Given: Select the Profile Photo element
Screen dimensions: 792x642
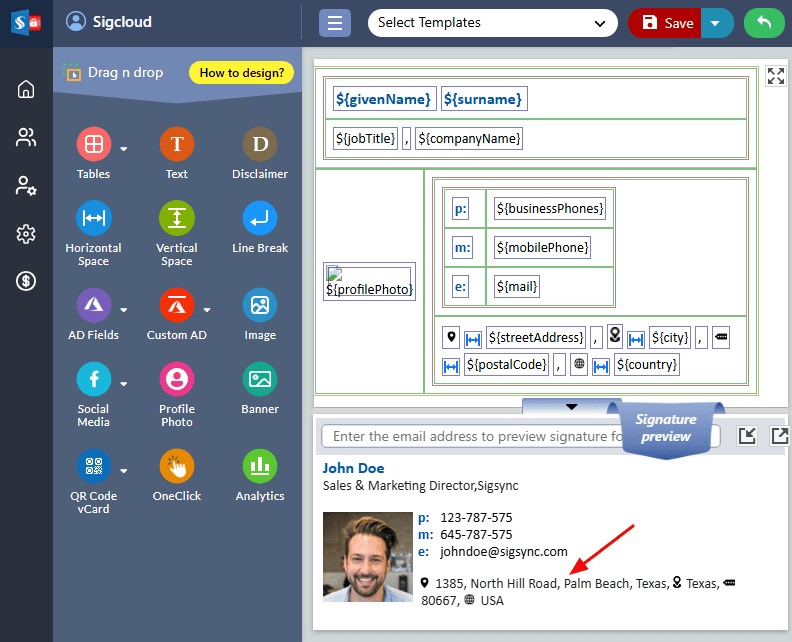Looking at the screenshot, I should coord(176,380).
